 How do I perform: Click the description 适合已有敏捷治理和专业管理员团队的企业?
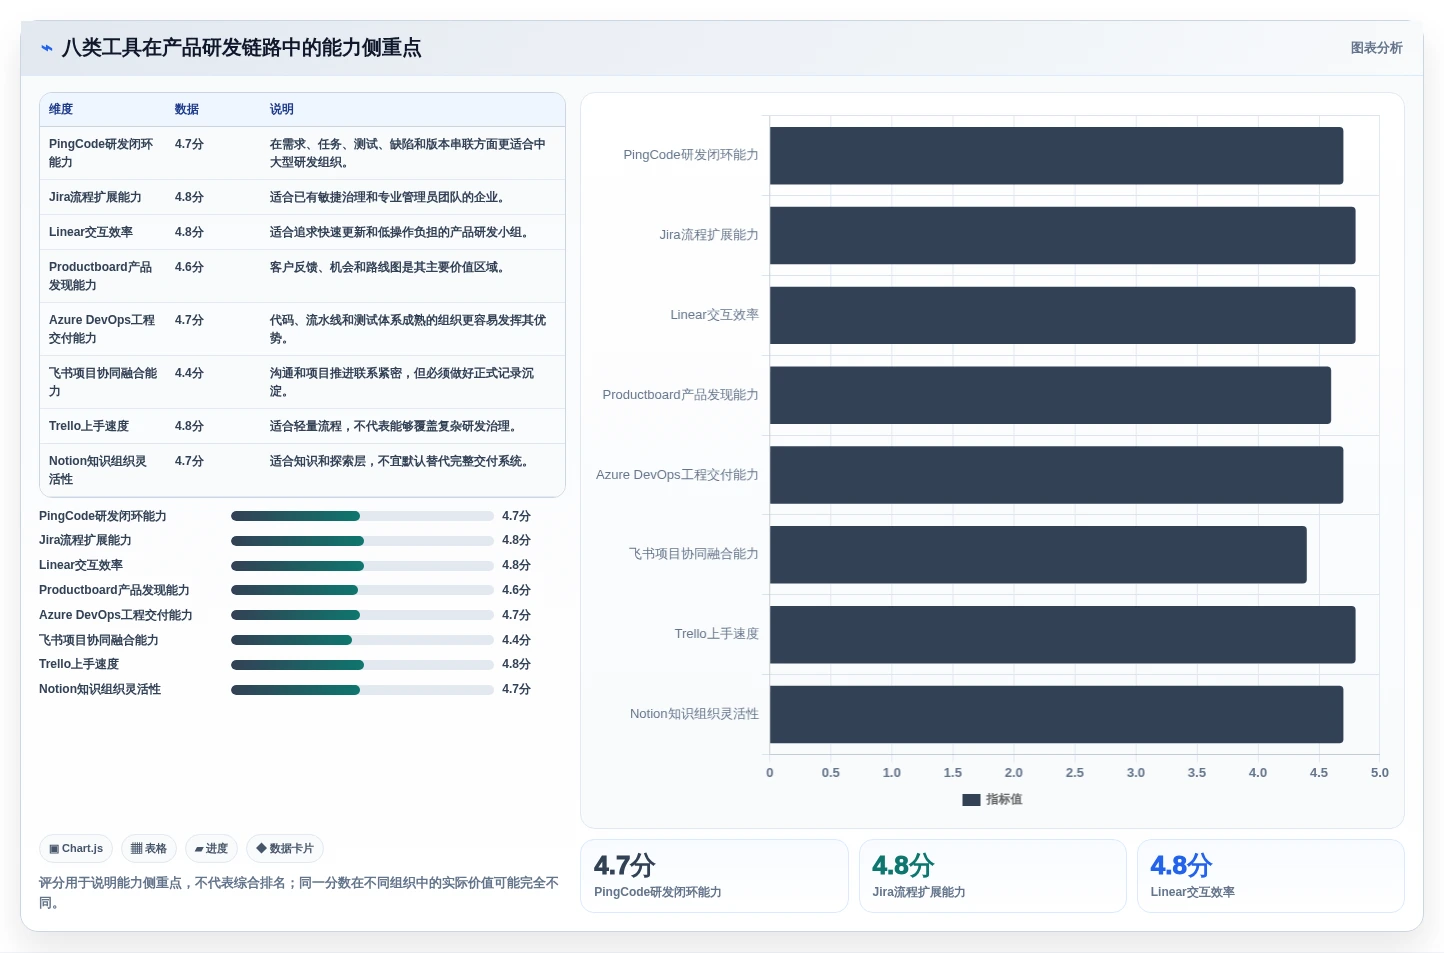coord(389,197)
